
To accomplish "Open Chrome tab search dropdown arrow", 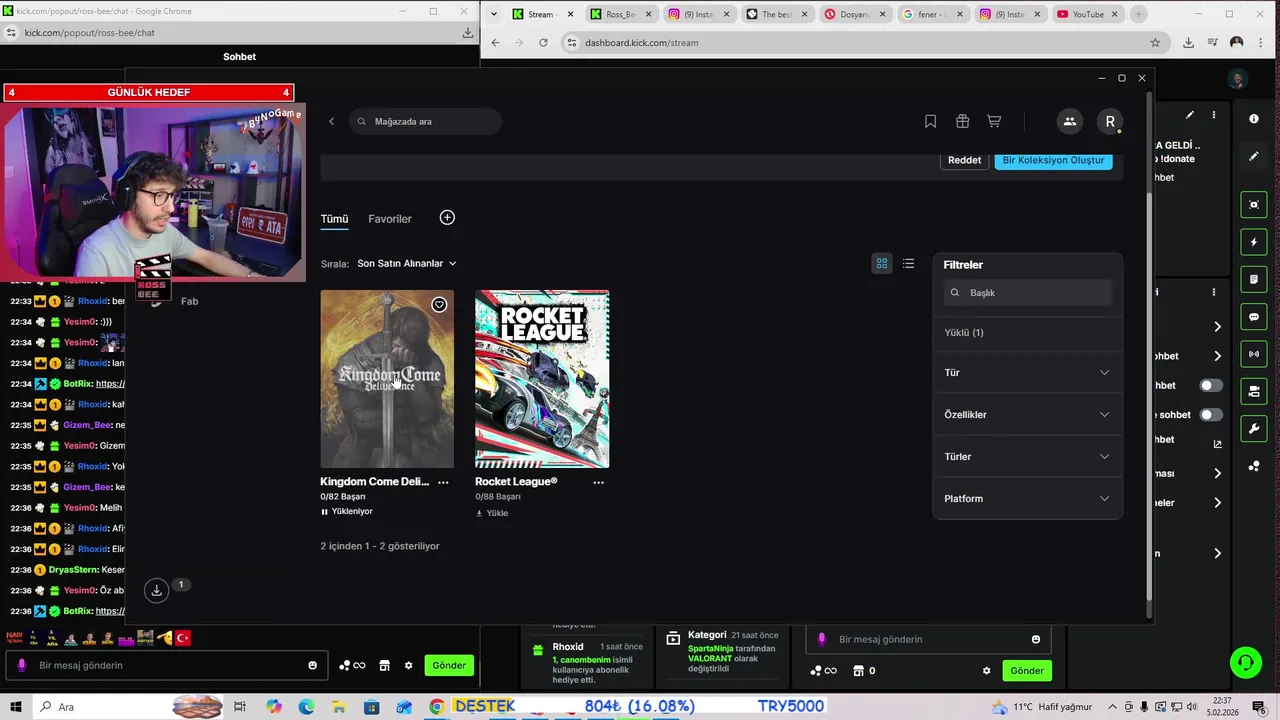I will 493,14.
